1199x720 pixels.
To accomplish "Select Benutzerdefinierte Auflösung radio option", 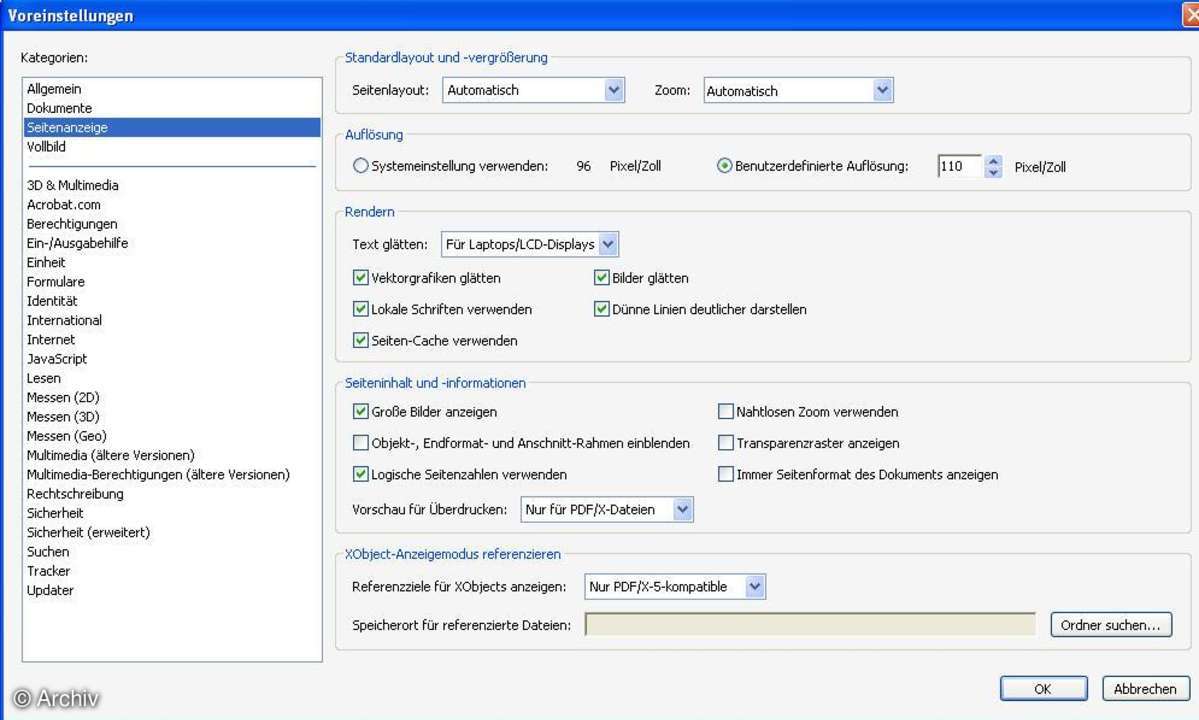I will click(x=725, y=167).
